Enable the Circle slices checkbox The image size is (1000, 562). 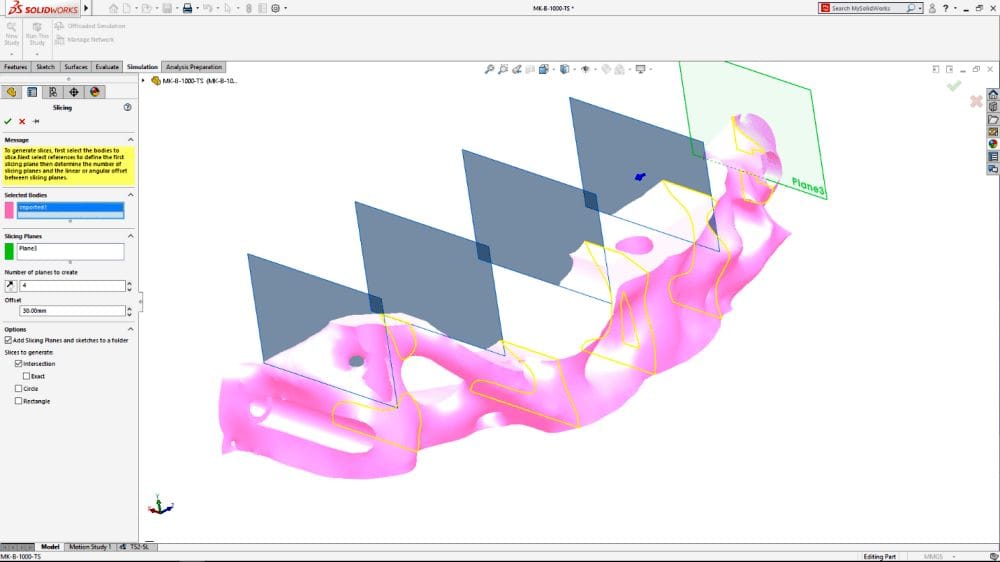tap(18, 389)
